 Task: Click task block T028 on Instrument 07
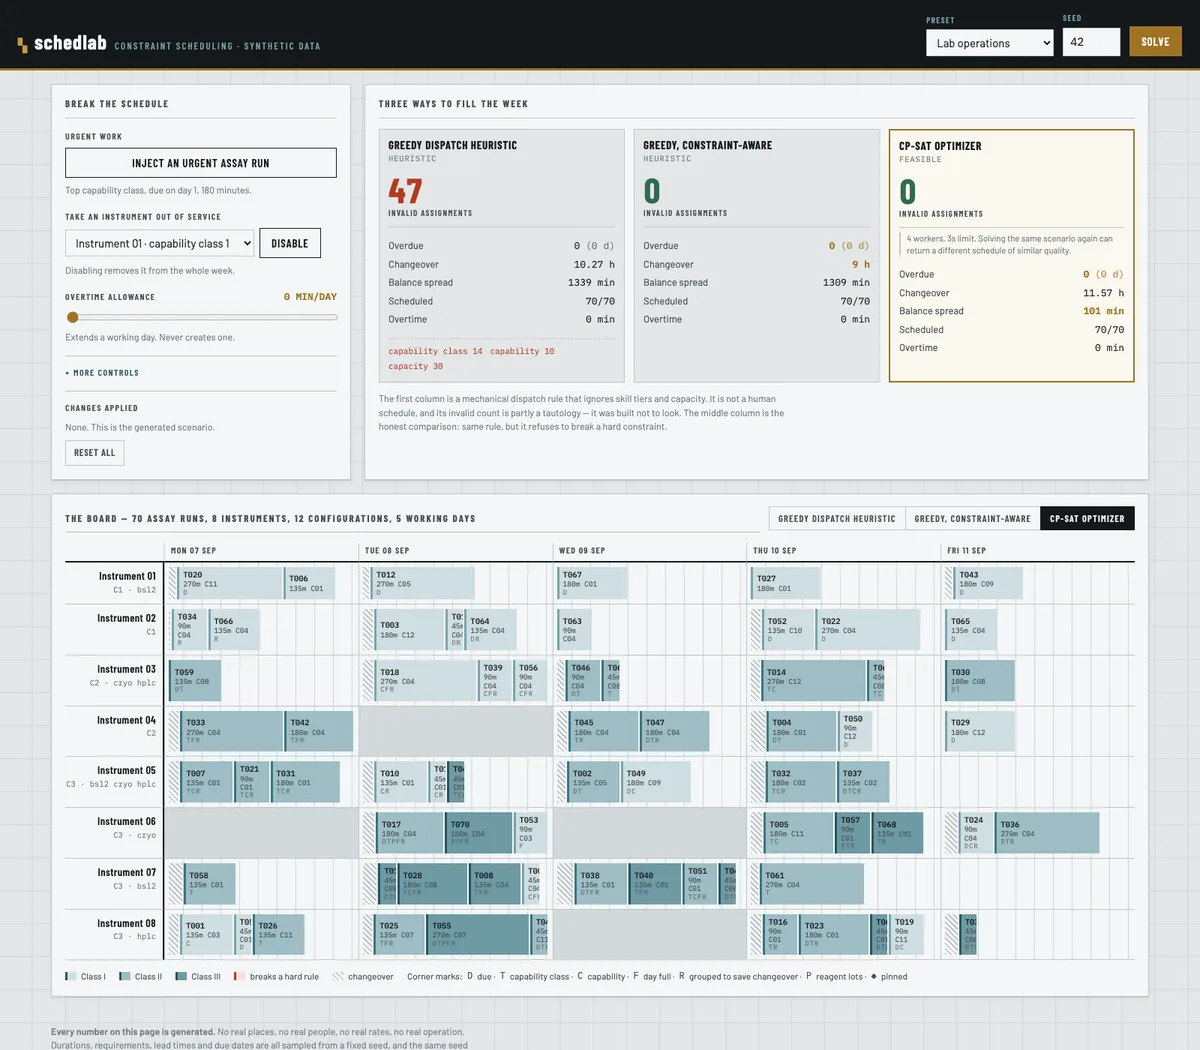433,884
